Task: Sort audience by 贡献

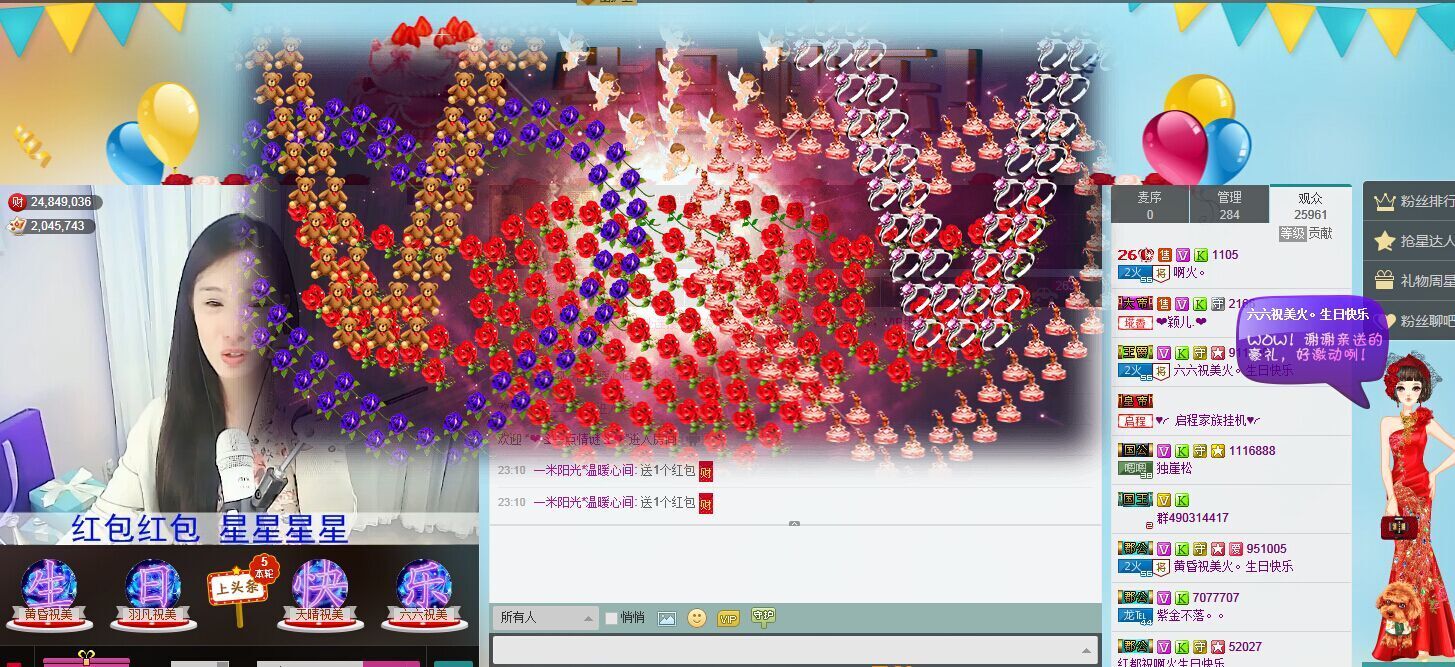Action: [1320, 233]
